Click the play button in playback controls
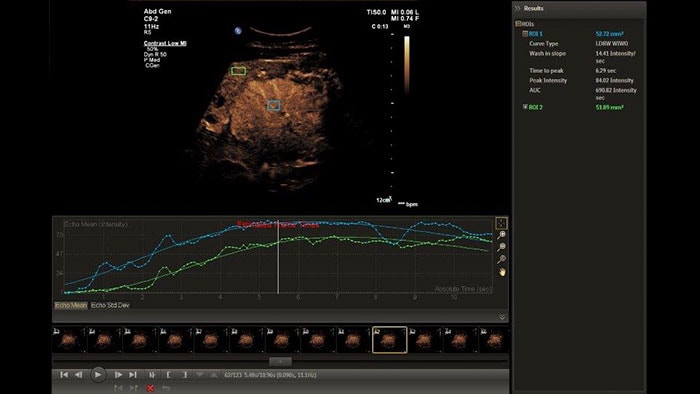 click(x=98, y=375)
